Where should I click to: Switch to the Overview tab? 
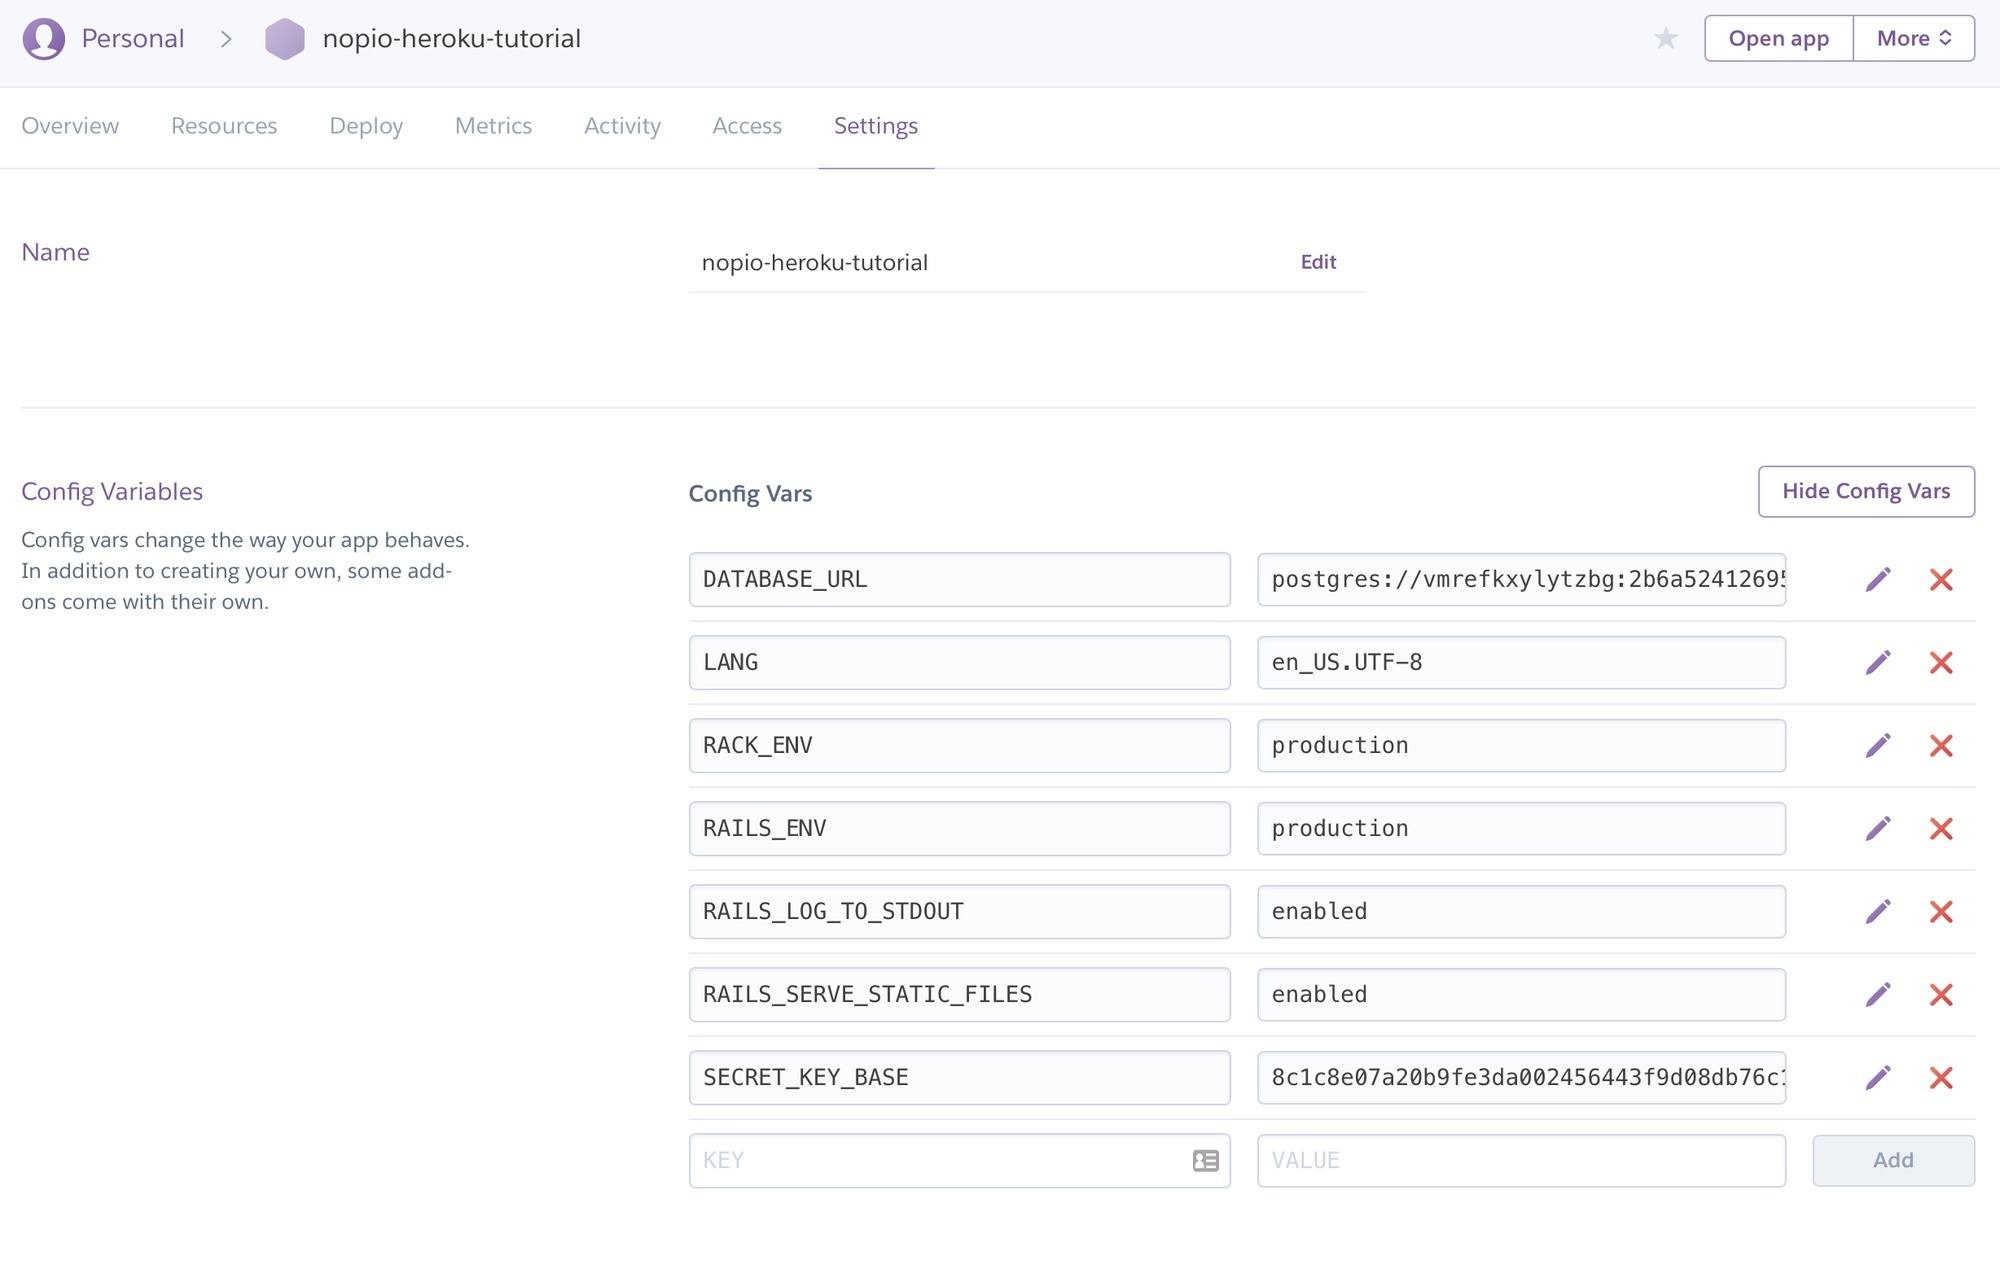pyautogui.click(x=70, y=126)
